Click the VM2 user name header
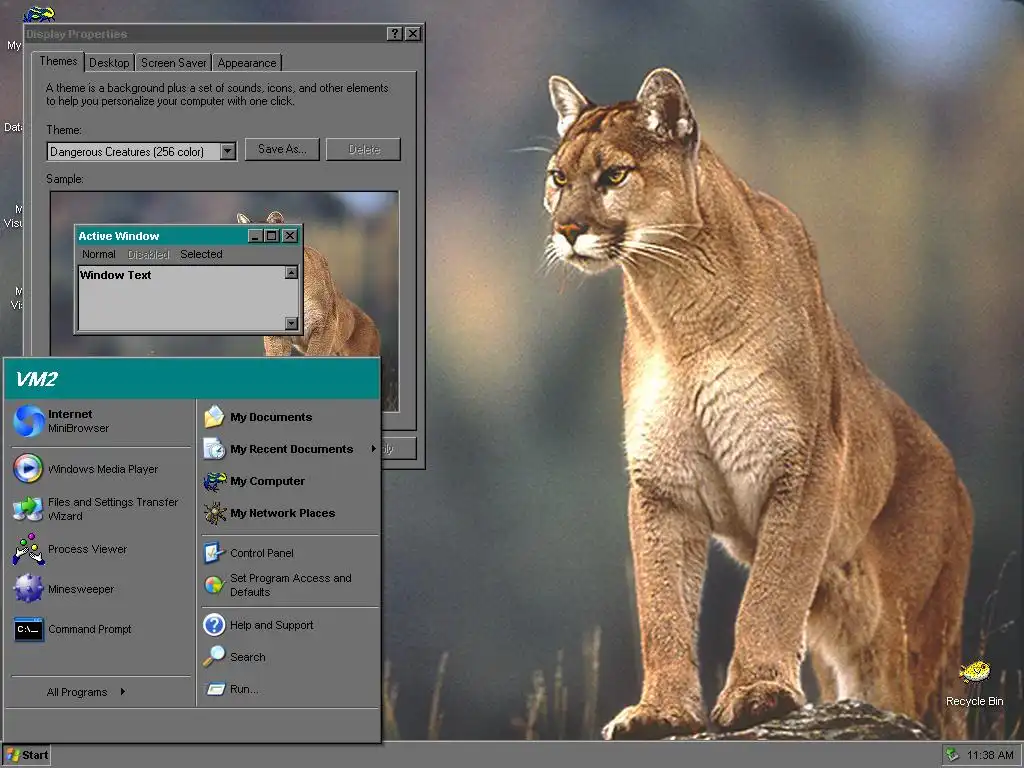The height and width of the screenshot is (768, 1024). click(x=37, y=379)
